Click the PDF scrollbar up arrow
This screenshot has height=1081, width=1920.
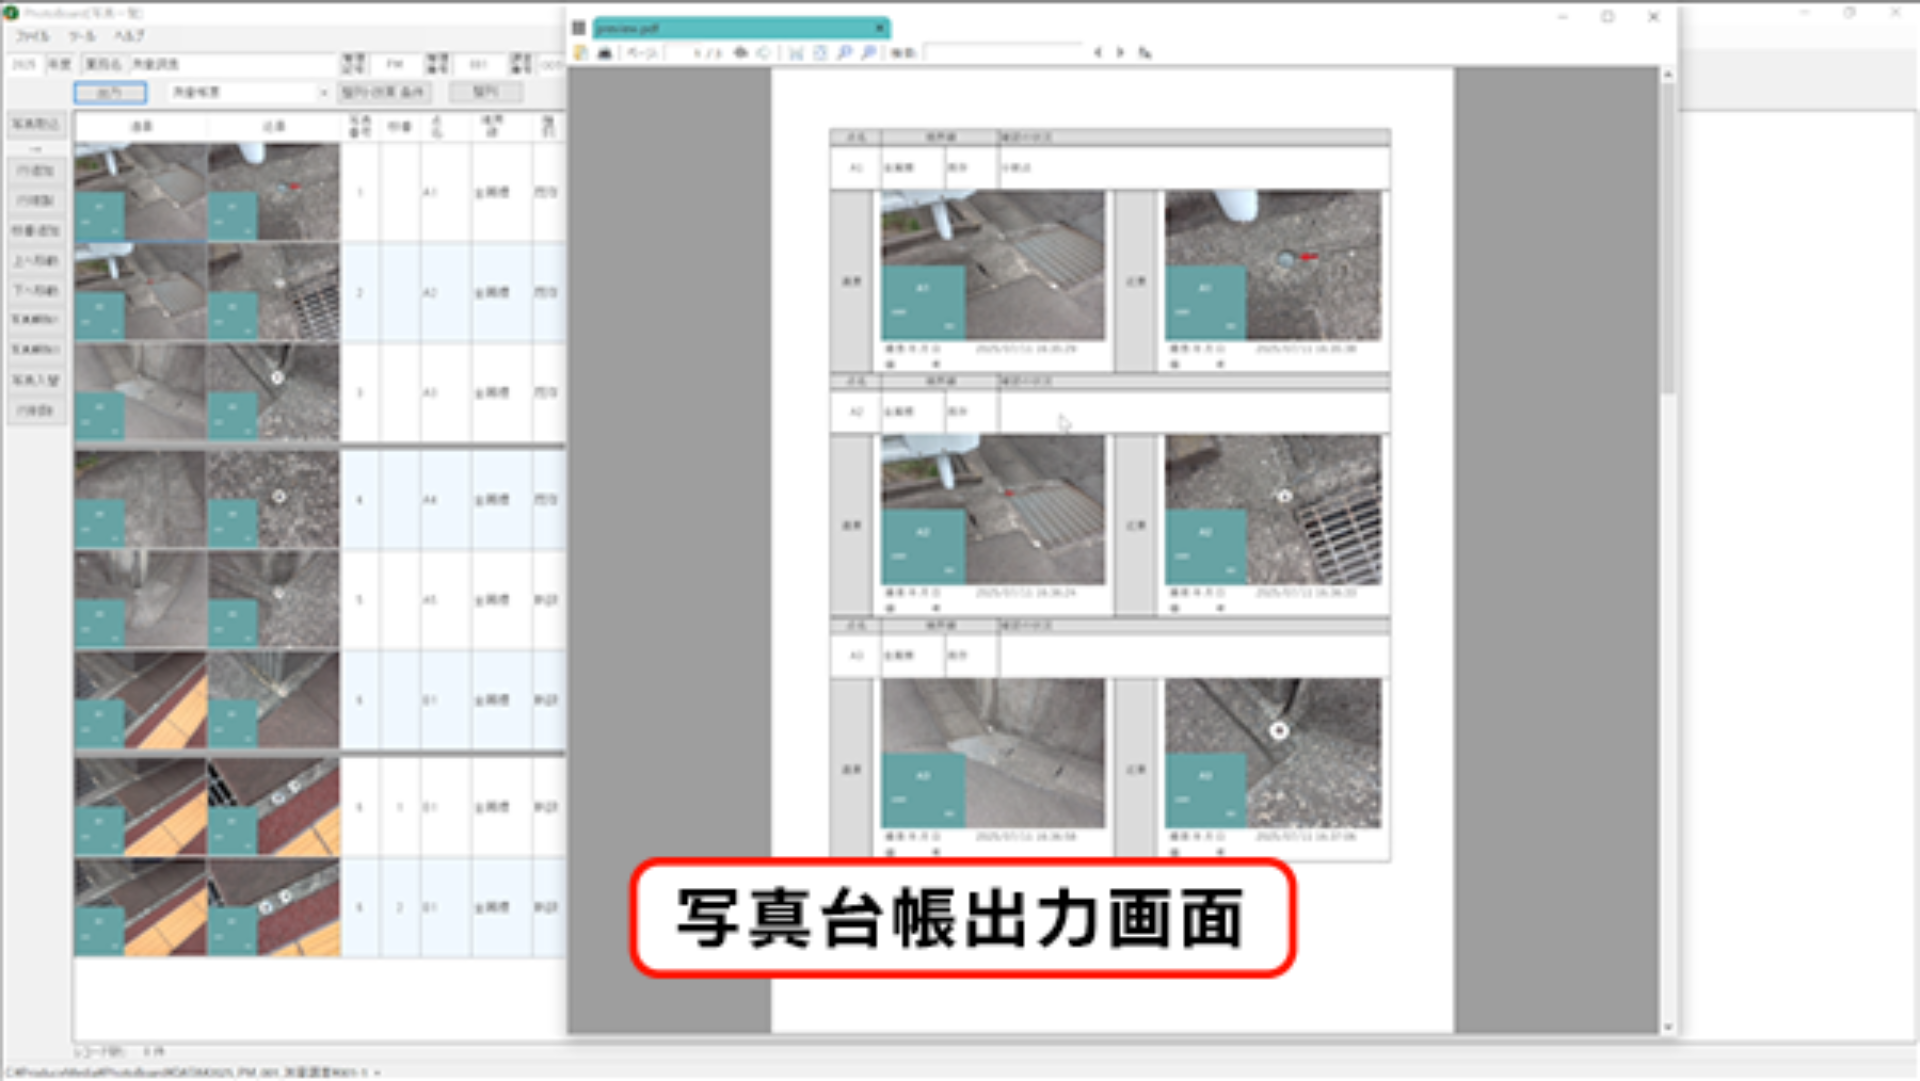point(1667,75)
